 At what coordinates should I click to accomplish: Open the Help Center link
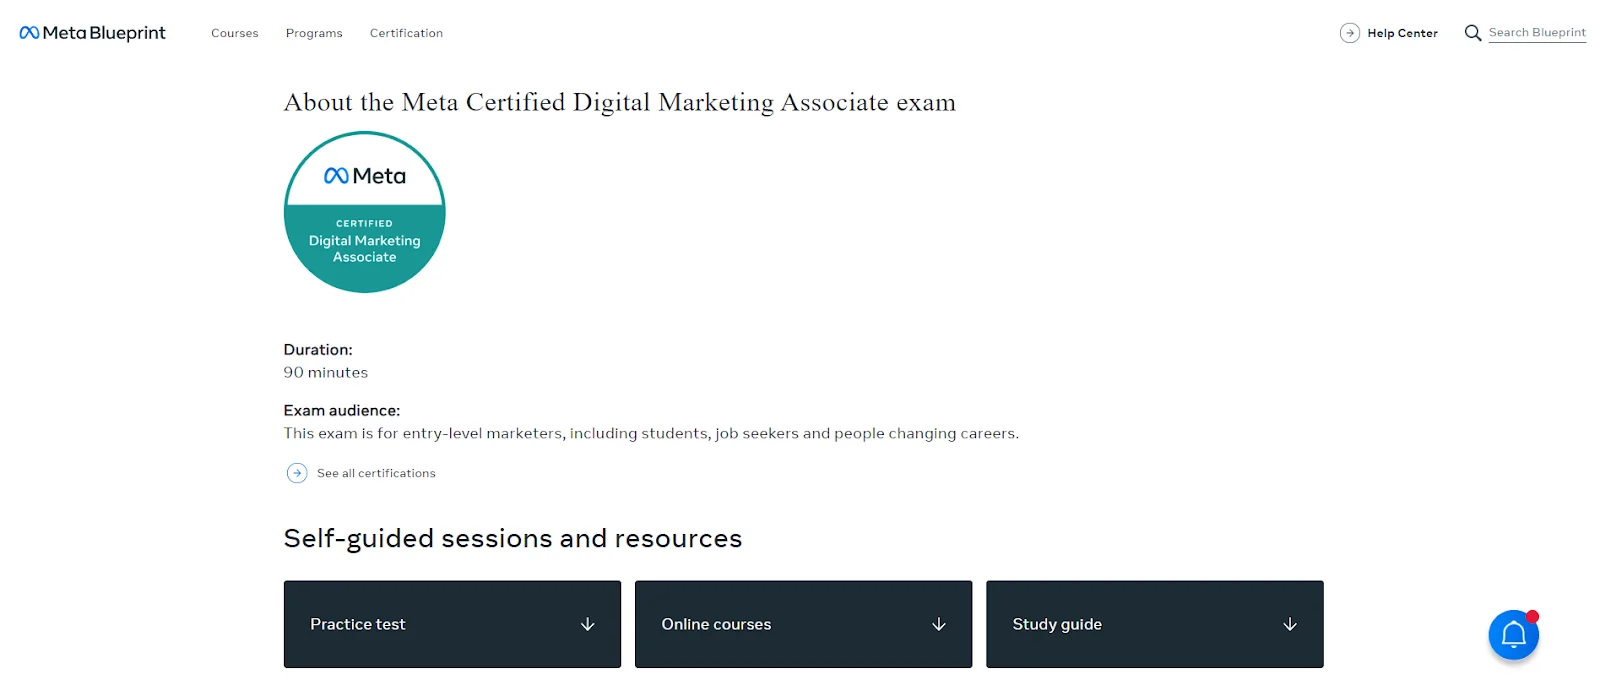tap(1403, 33)
